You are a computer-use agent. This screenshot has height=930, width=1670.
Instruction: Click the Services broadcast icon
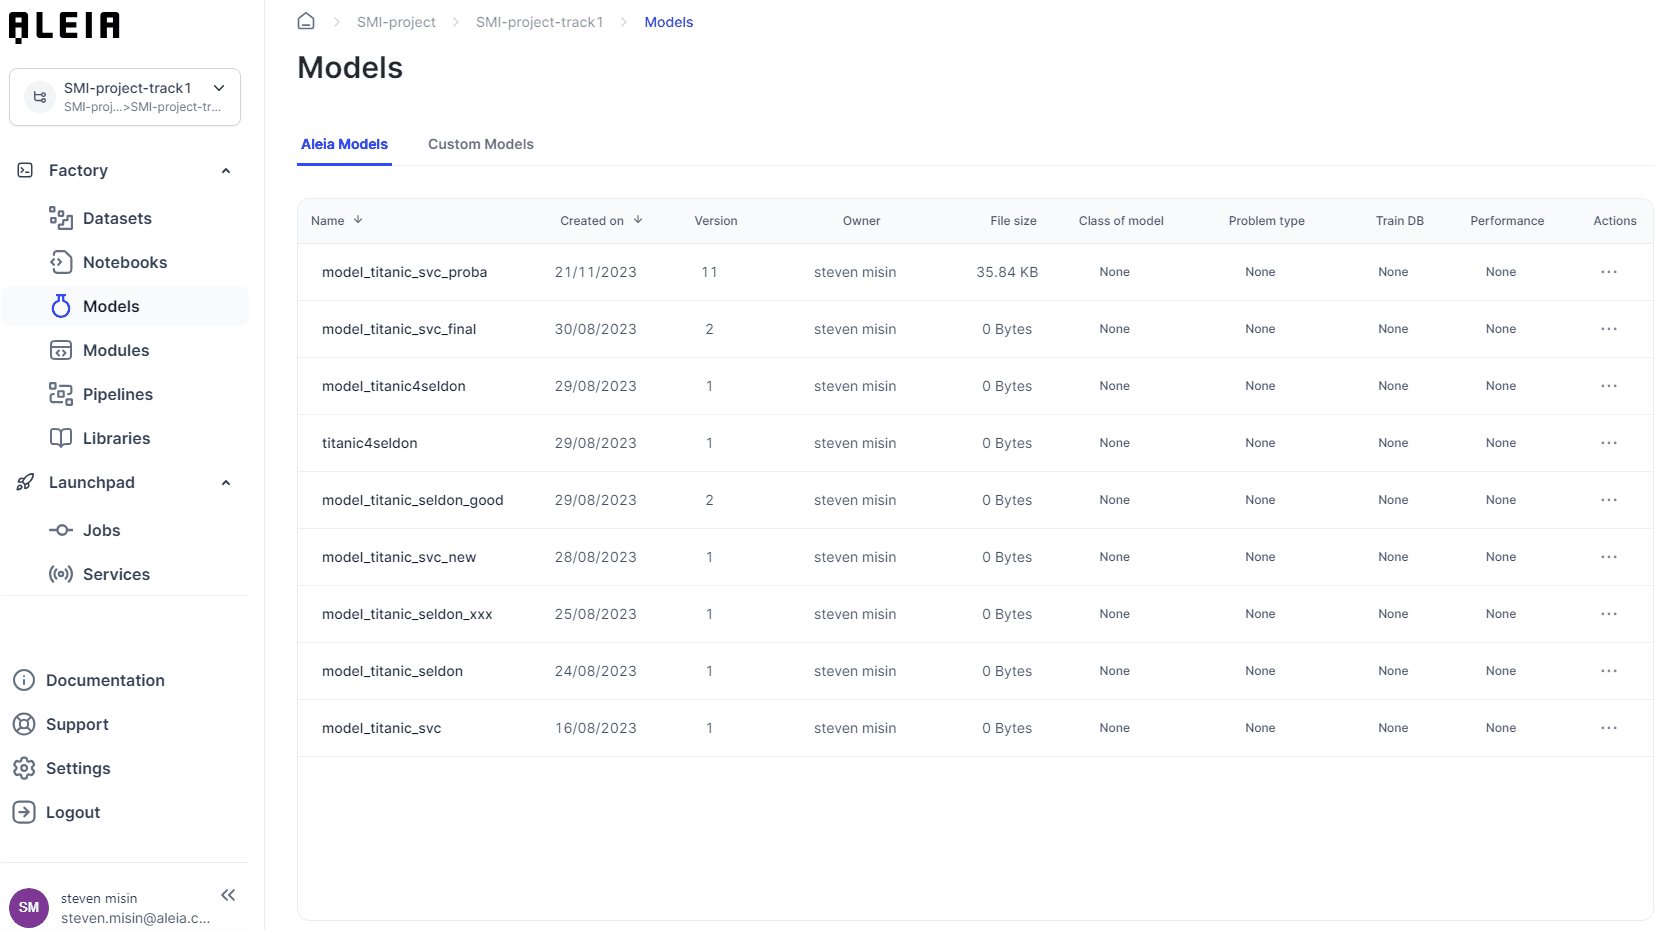61,574
